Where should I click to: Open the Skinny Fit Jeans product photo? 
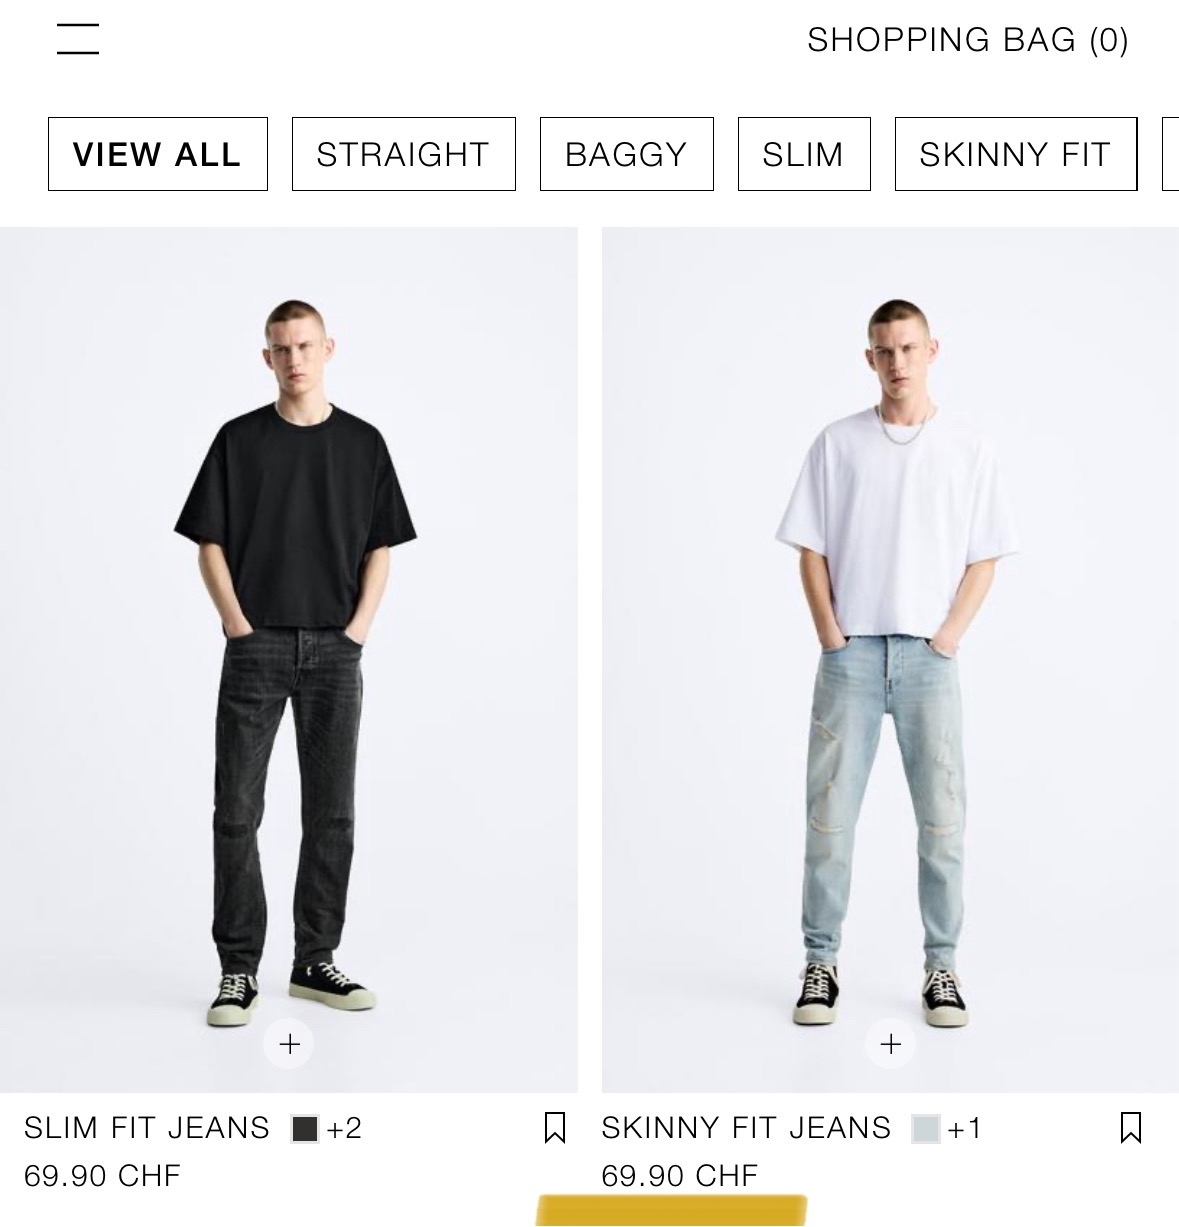(x=890, y=660)
